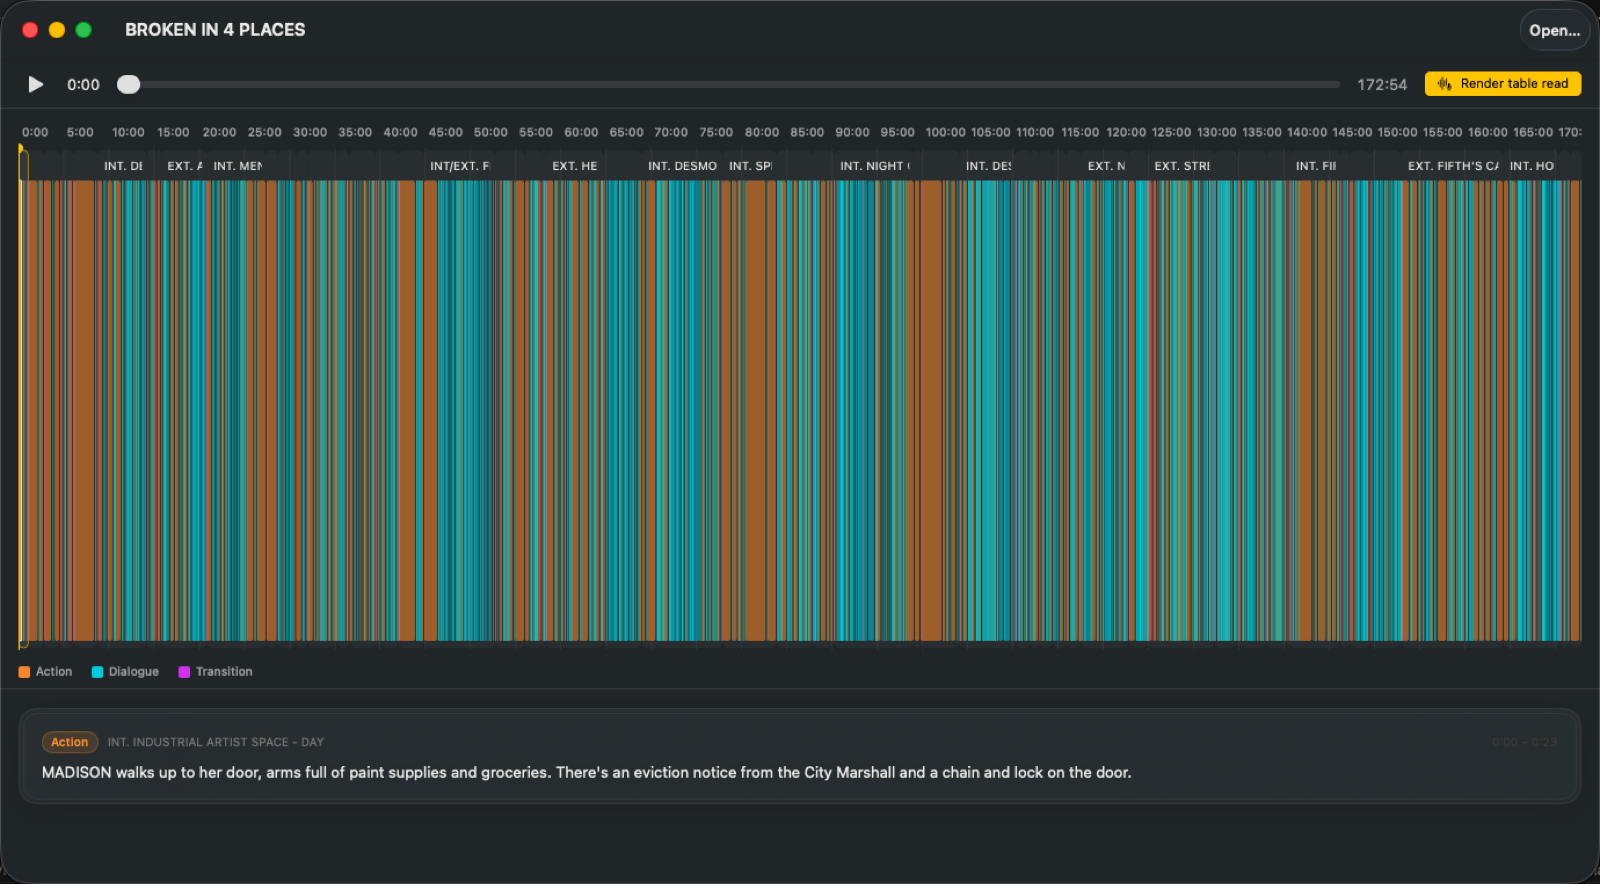
Task: Click the Dialogue legend label
Action: [134, 672]
